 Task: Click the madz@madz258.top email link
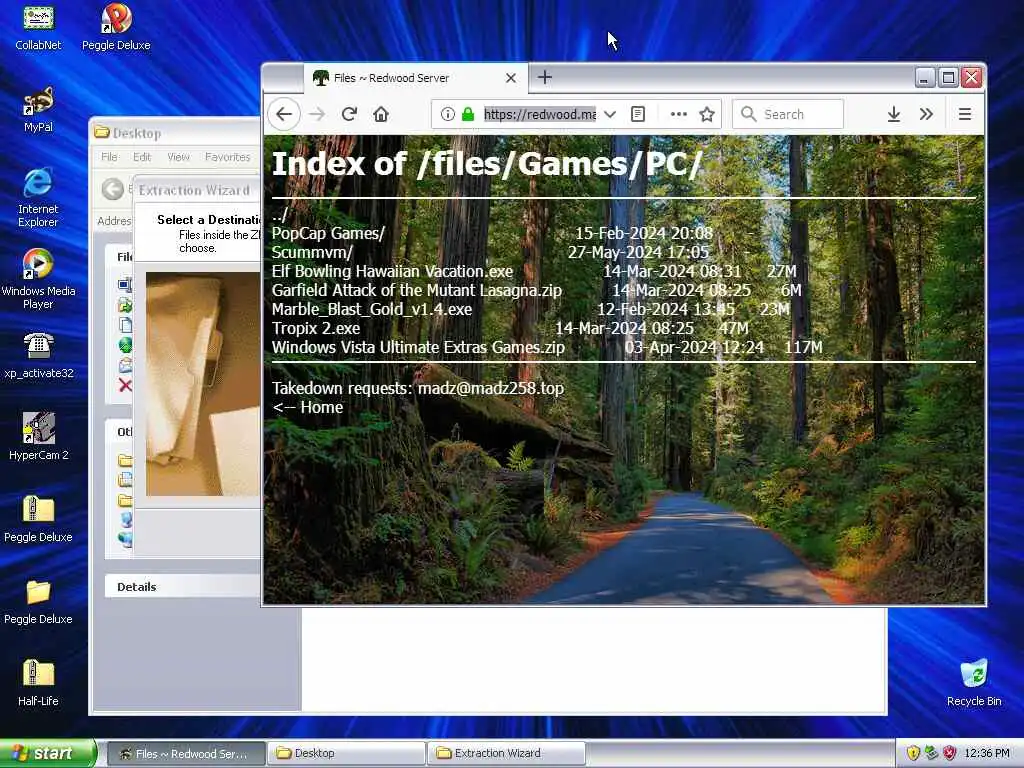tap(490, 388)
